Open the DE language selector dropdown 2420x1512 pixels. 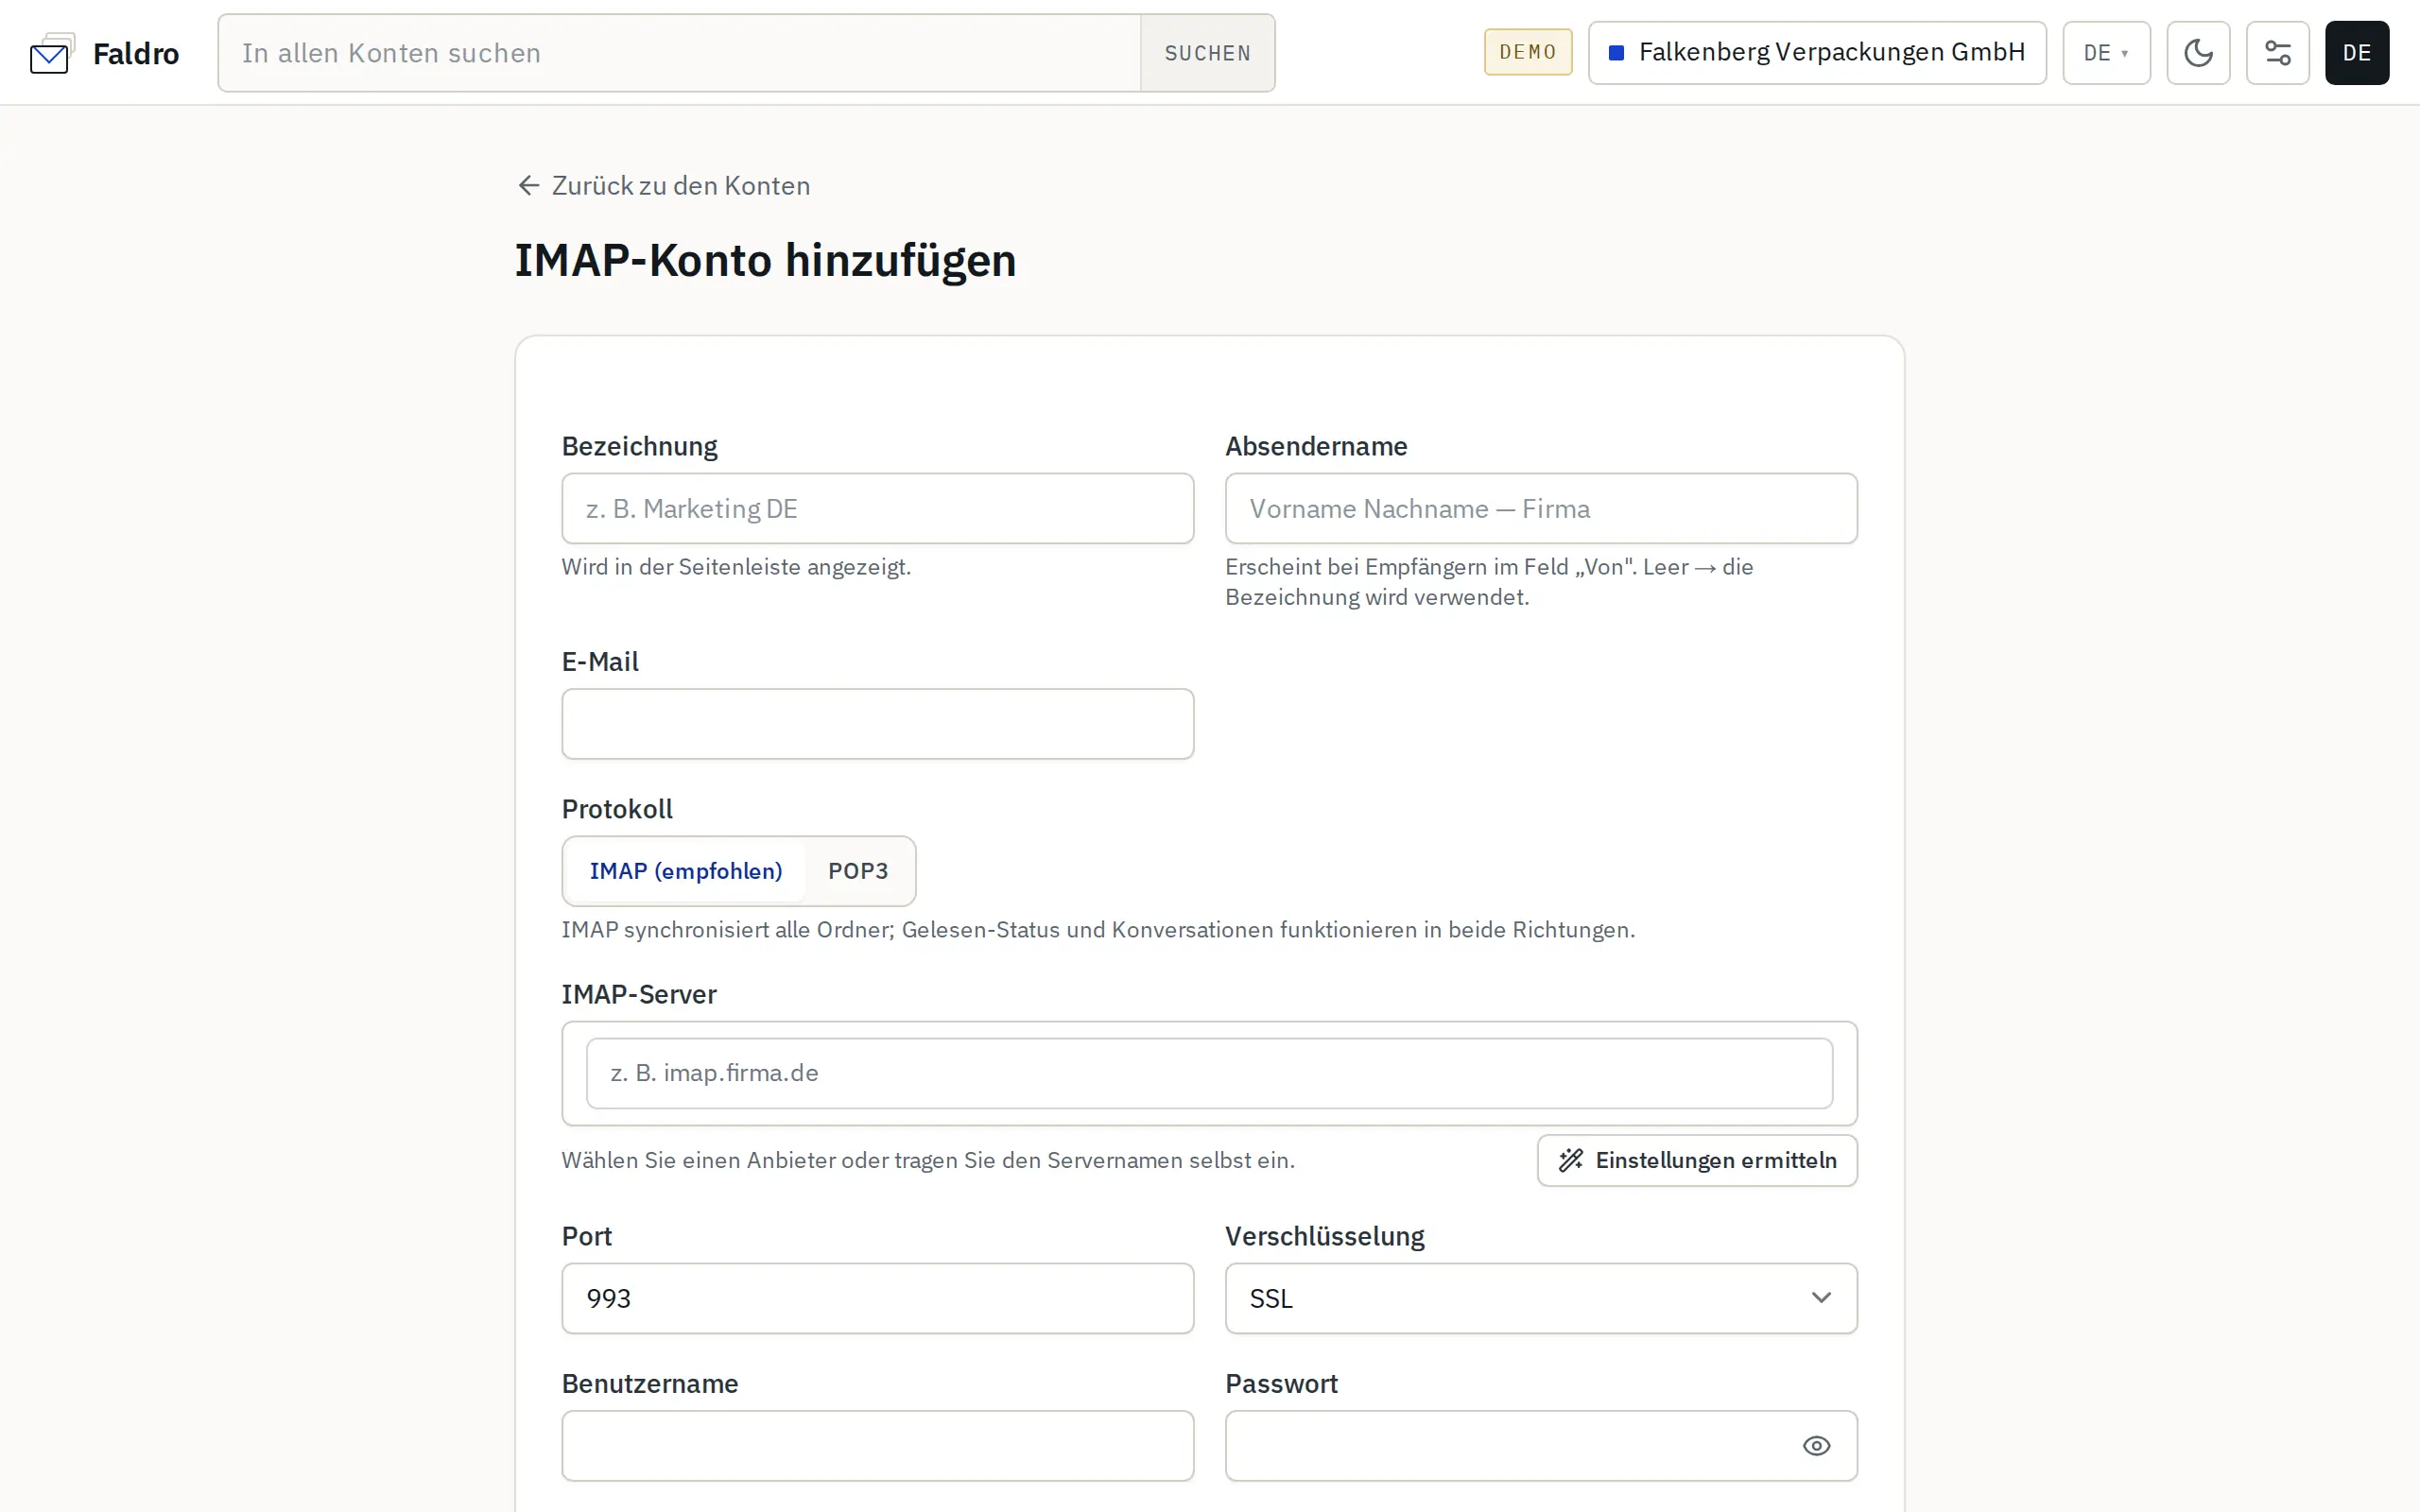pos(2106,53)
